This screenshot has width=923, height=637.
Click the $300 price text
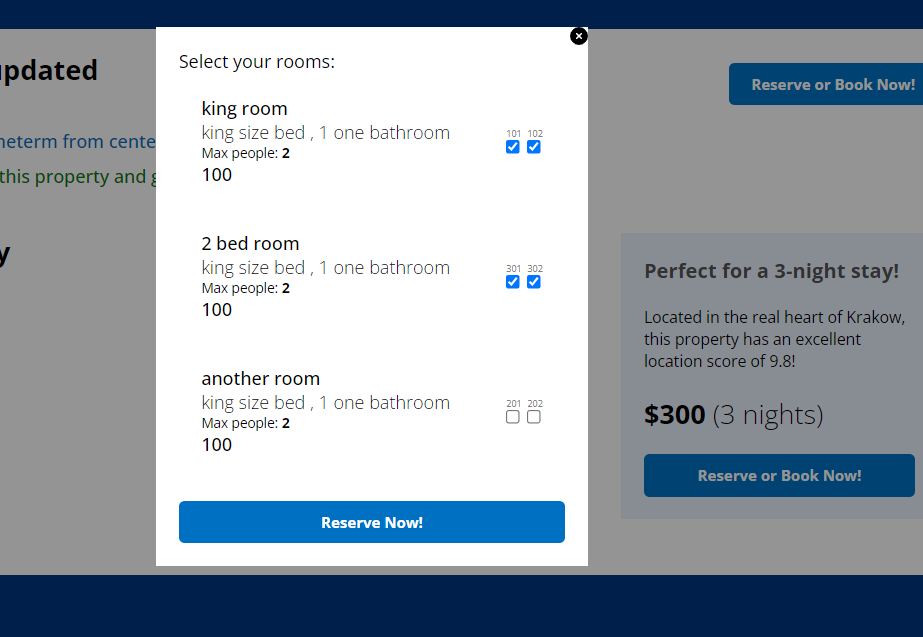674,414
